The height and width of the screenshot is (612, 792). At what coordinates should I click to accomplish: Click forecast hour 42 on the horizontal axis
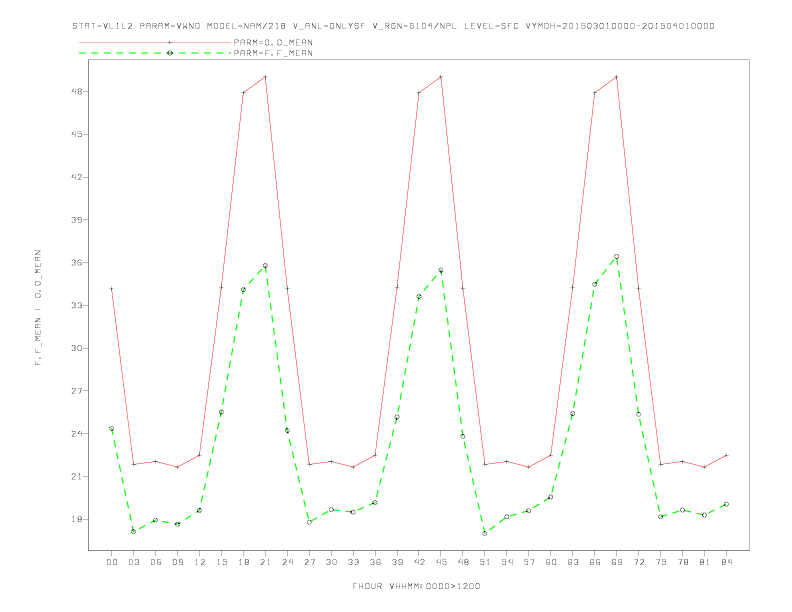pyautogui.click(x=419, y=562)
